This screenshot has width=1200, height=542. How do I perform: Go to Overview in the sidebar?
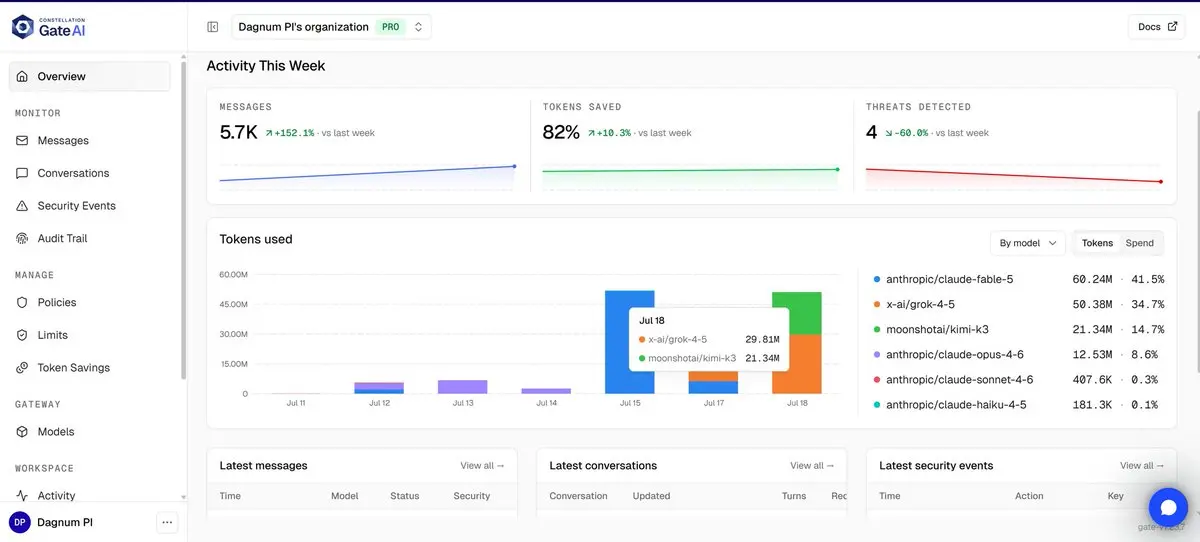tap(90, 76)
